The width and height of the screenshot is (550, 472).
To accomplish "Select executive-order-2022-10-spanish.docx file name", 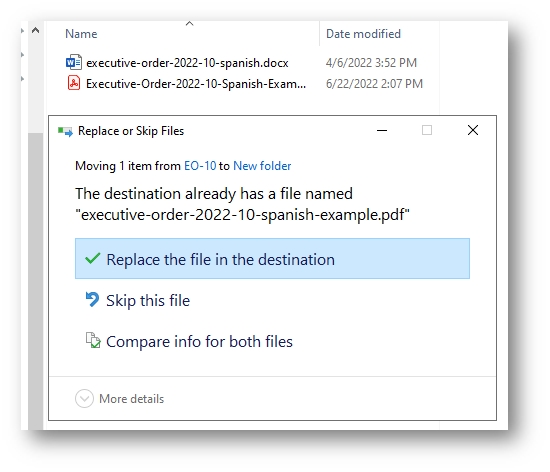I will (x=187, y=63).
